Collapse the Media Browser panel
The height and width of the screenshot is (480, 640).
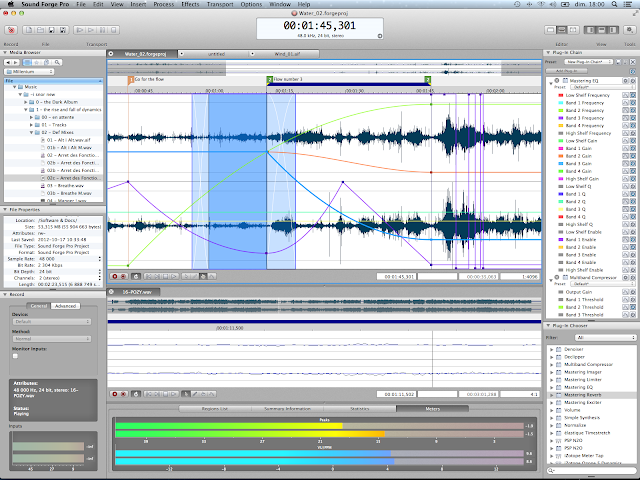[5, 53]
